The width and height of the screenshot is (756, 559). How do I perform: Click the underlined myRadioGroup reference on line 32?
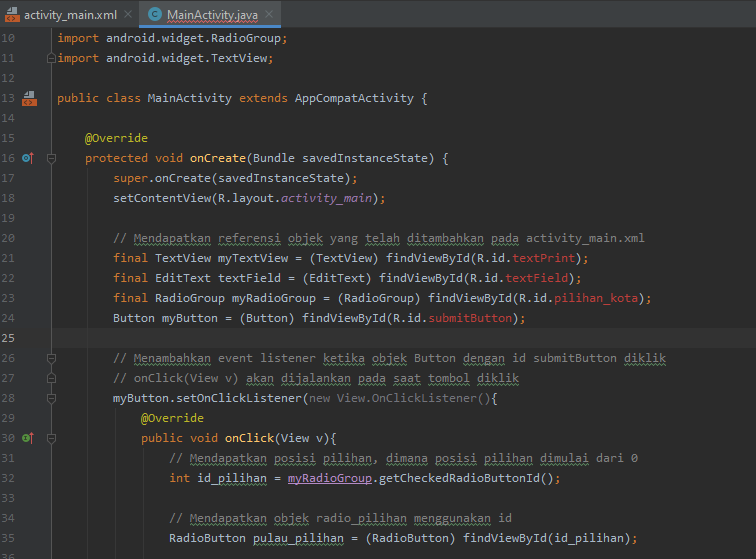[x=330, y=478]
